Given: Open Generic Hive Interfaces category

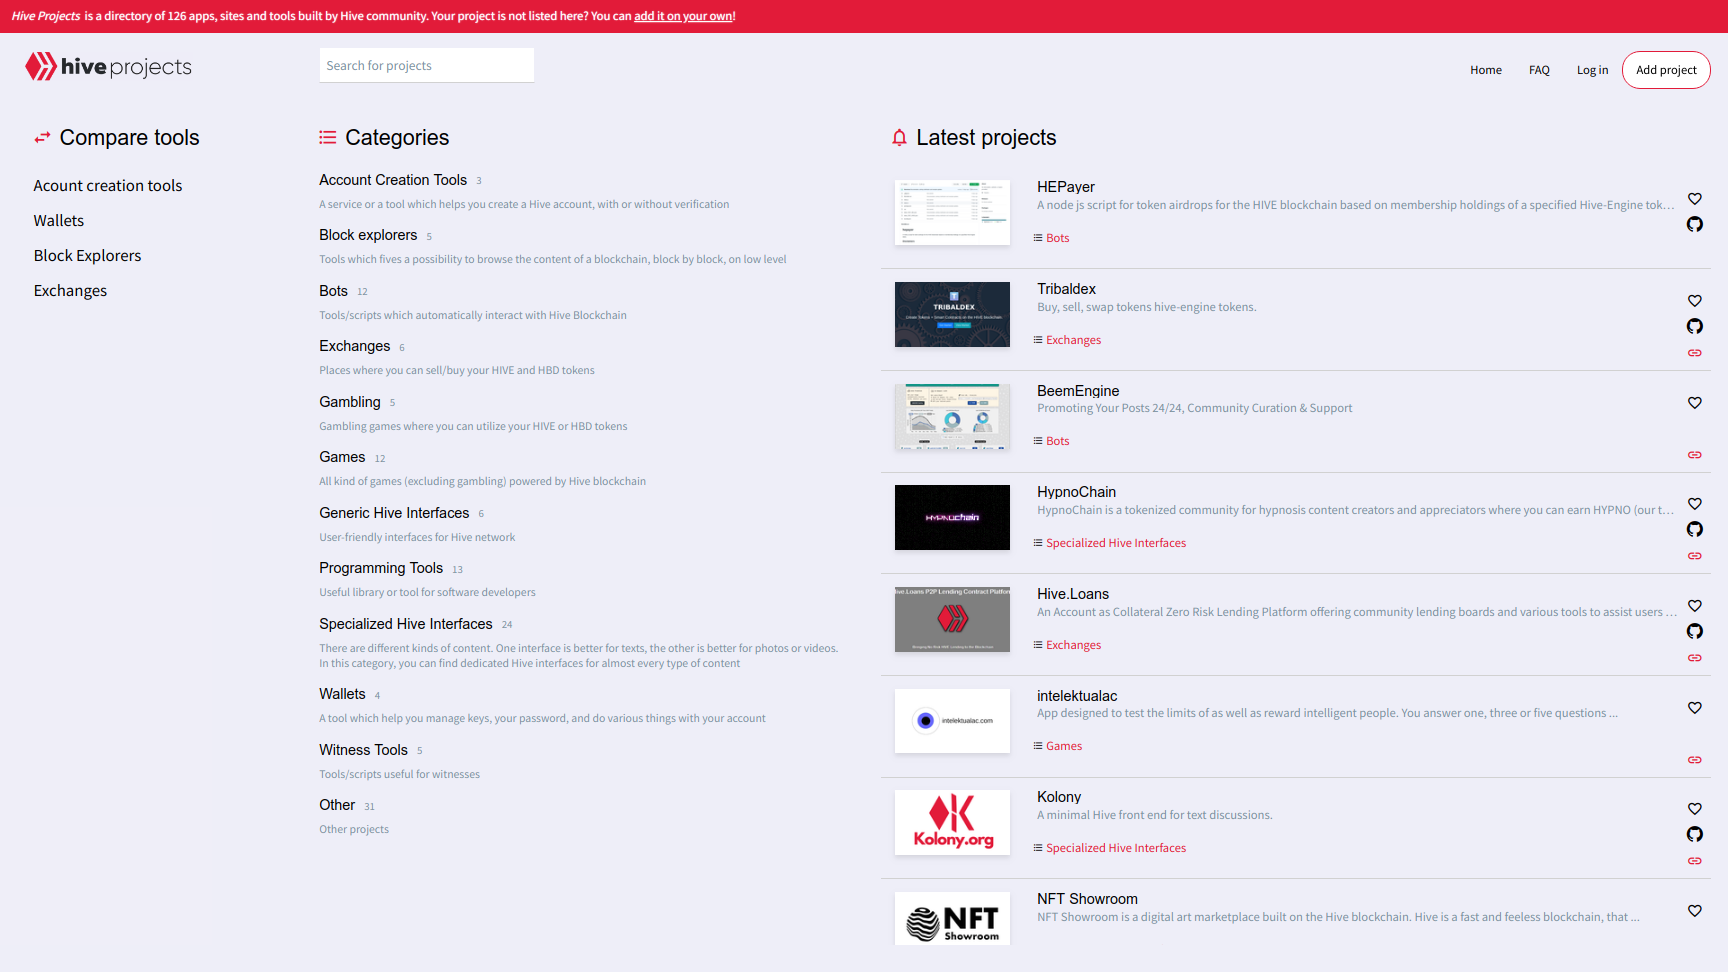Looking at the screenshot, I should (x=394, y=513).
